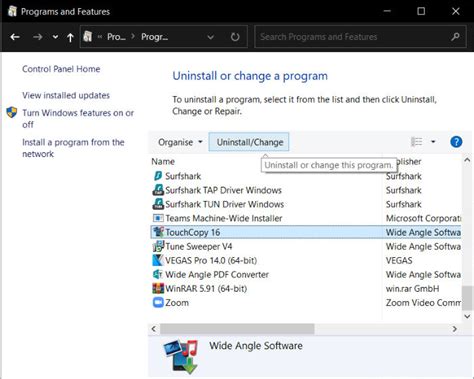
Task: Minimize the Programs and Features window
Action: tap(387, 11)
